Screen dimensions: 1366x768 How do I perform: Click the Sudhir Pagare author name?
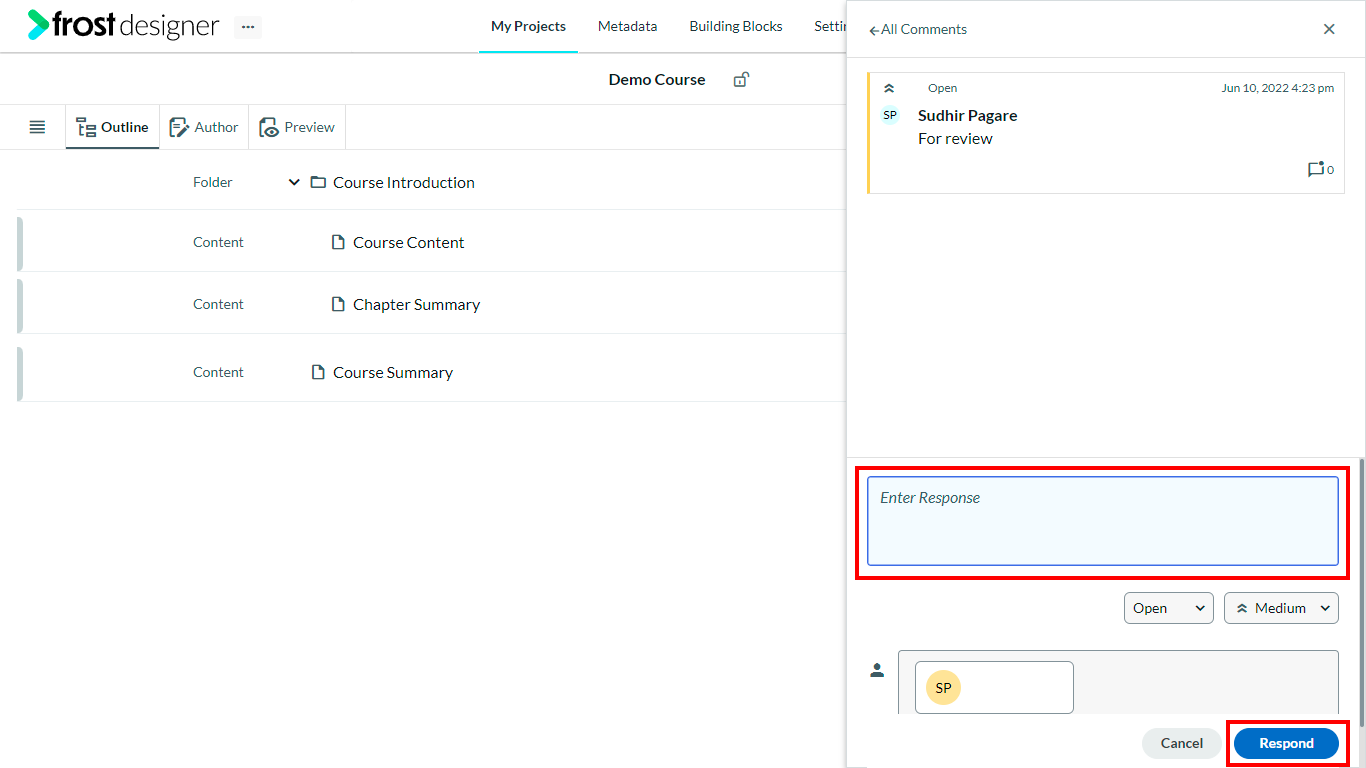pos(967,115)
